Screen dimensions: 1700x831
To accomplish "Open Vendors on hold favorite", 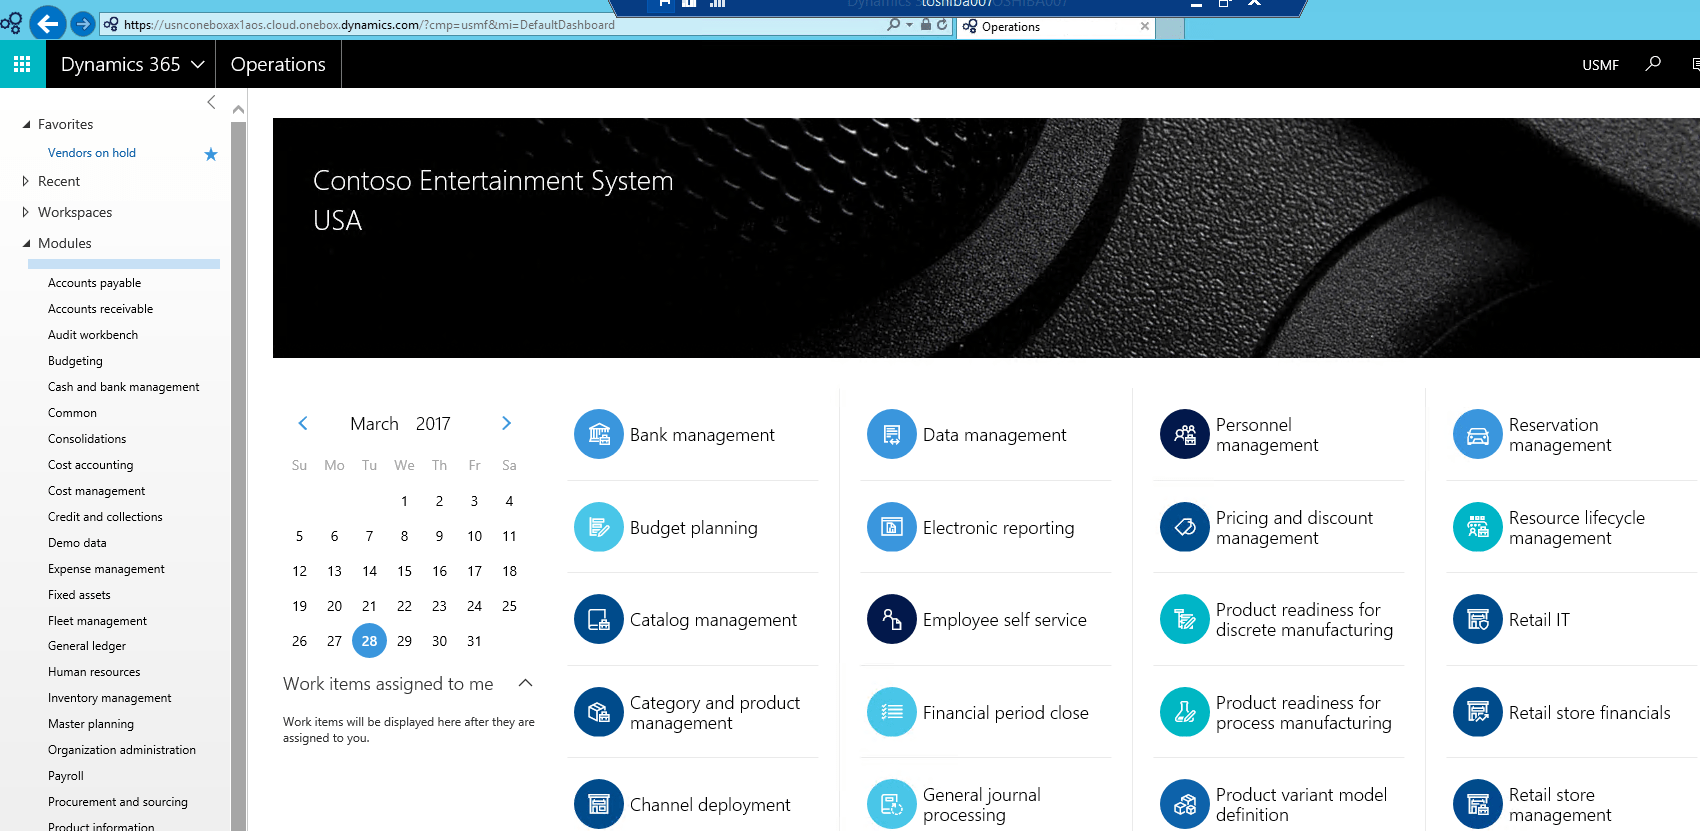I will click(92, 153).
